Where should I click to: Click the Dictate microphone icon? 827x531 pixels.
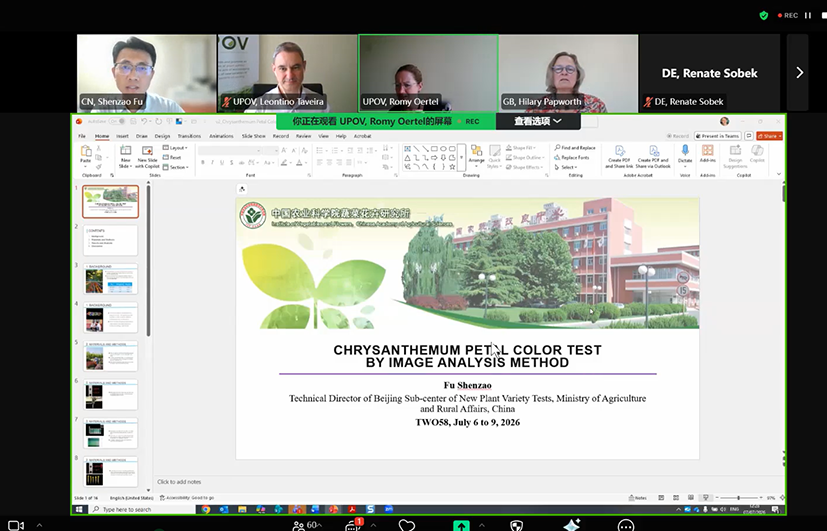(x=685, y=154)
